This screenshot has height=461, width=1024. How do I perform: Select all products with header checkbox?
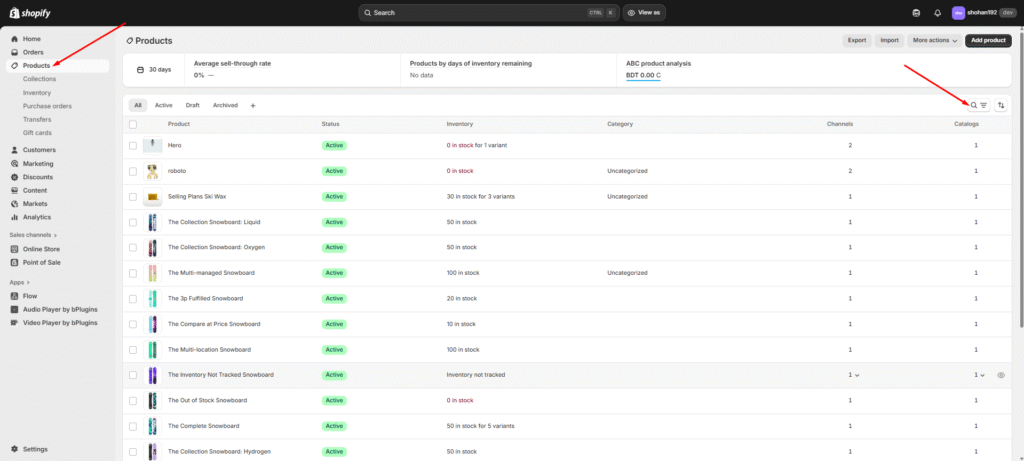coord(132,124)
